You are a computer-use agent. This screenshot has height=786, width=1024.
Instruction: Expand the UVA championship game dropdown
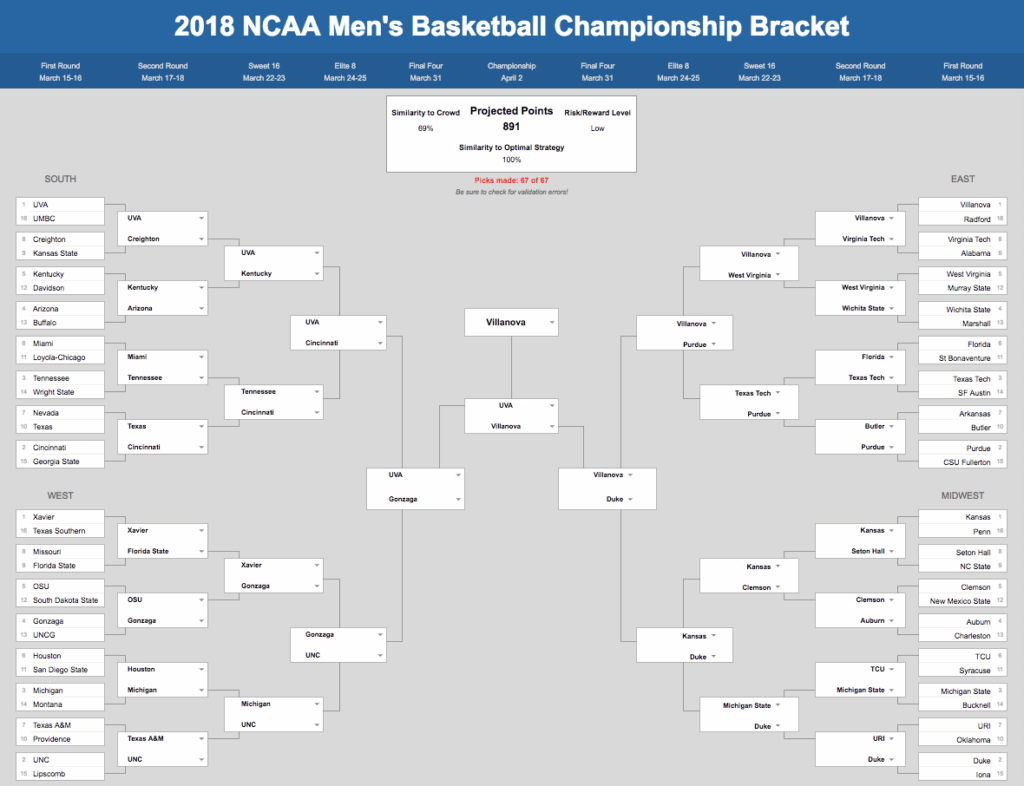pos(511,405)
